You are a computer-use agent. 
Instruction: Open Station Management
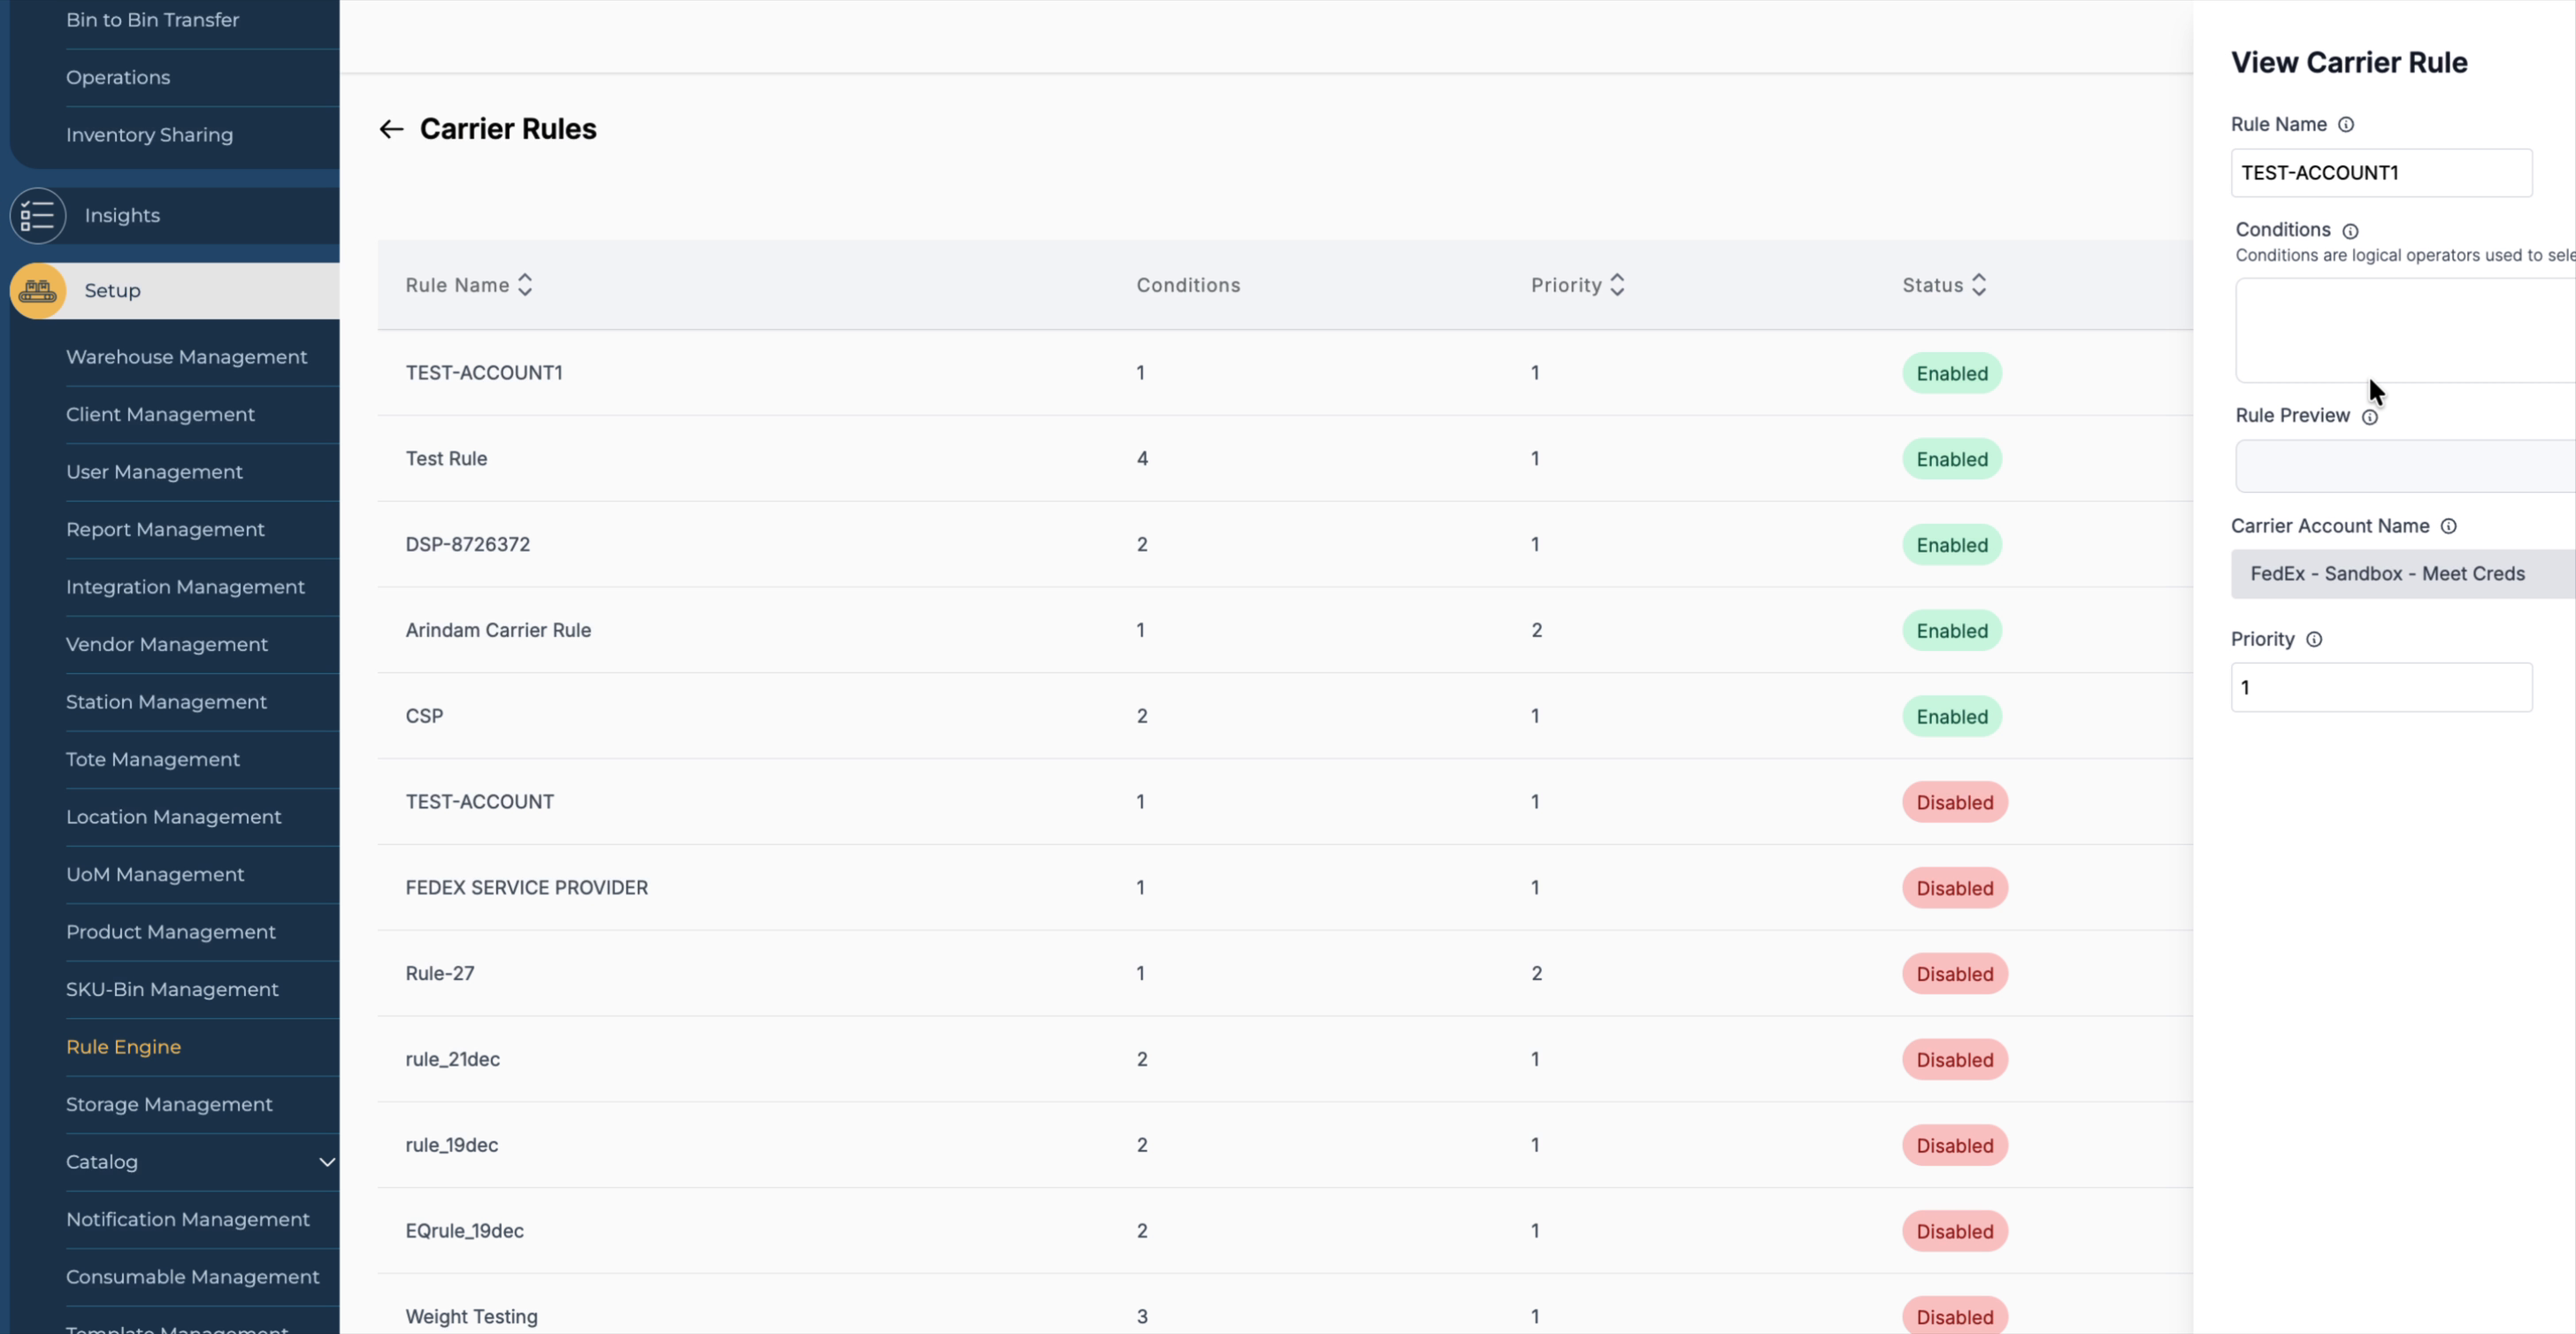(x=166, y=702)
